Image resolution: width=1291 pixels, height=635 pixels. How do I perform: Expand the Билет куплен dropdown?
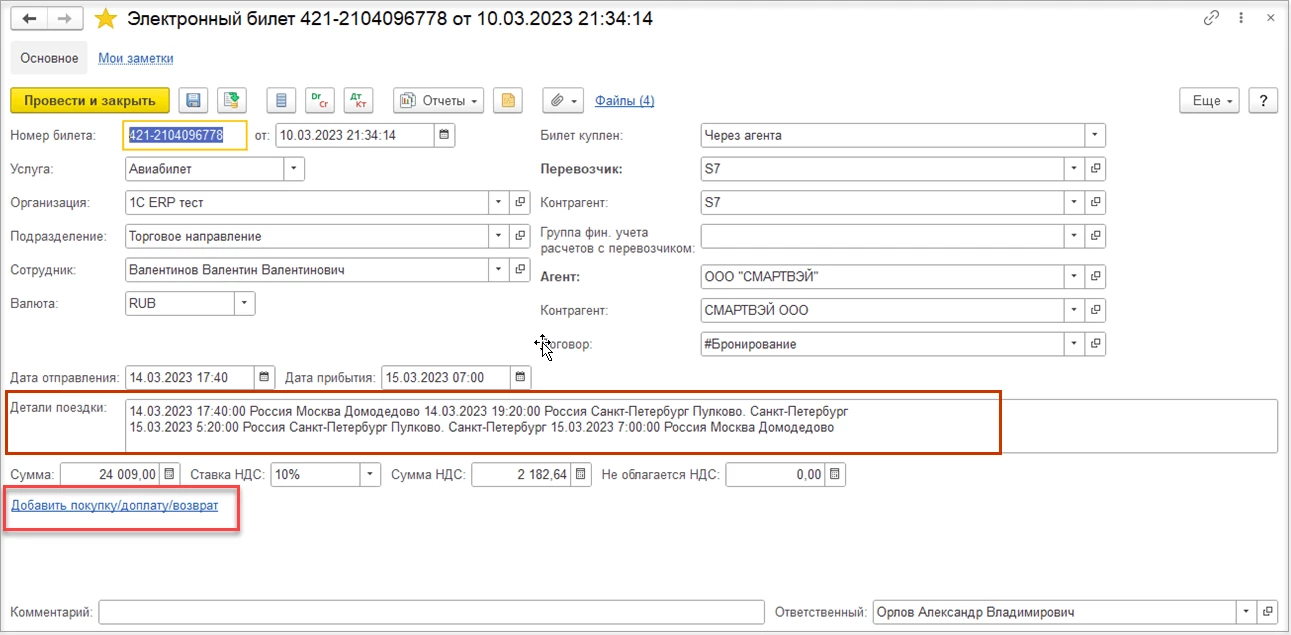coord(1095,135)
